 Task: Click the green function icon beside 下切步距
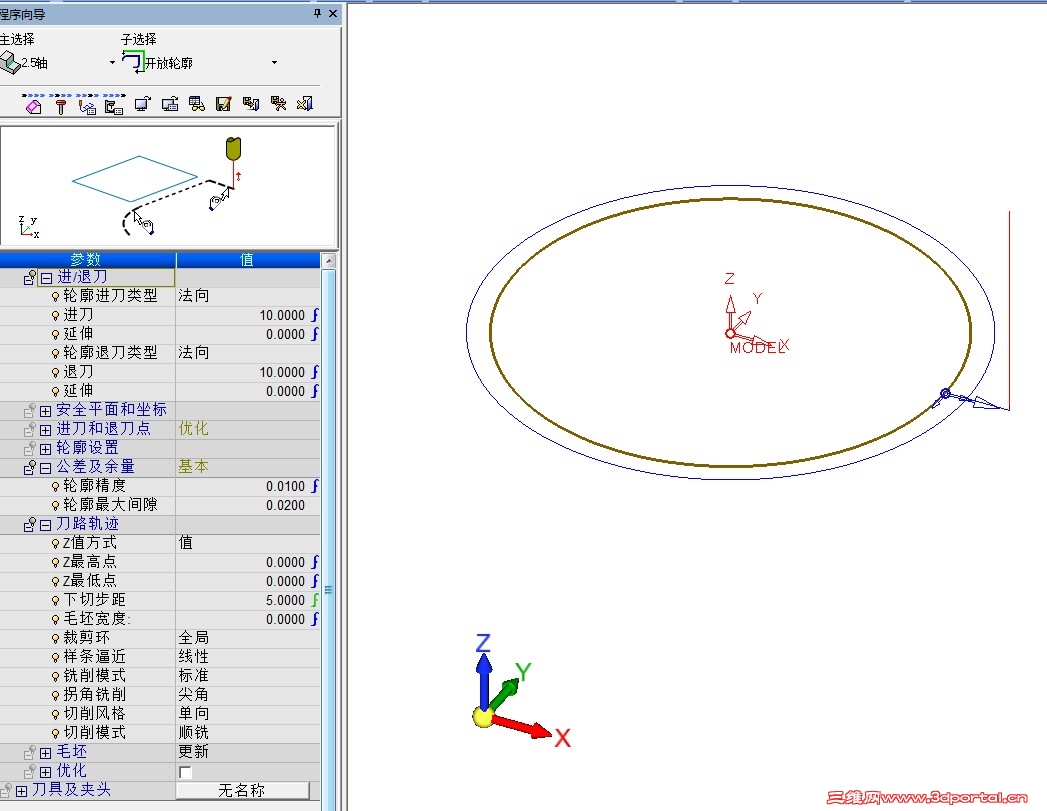tap(315, 600)
